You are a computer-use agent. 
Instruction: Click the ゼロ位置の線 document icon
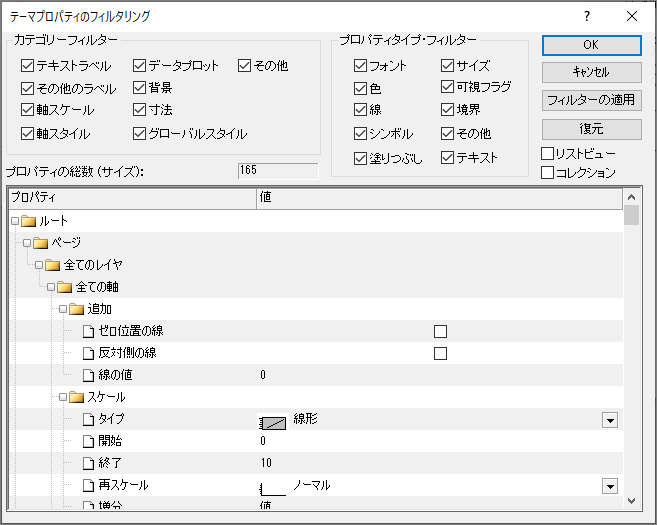click(x=88, y=331)
